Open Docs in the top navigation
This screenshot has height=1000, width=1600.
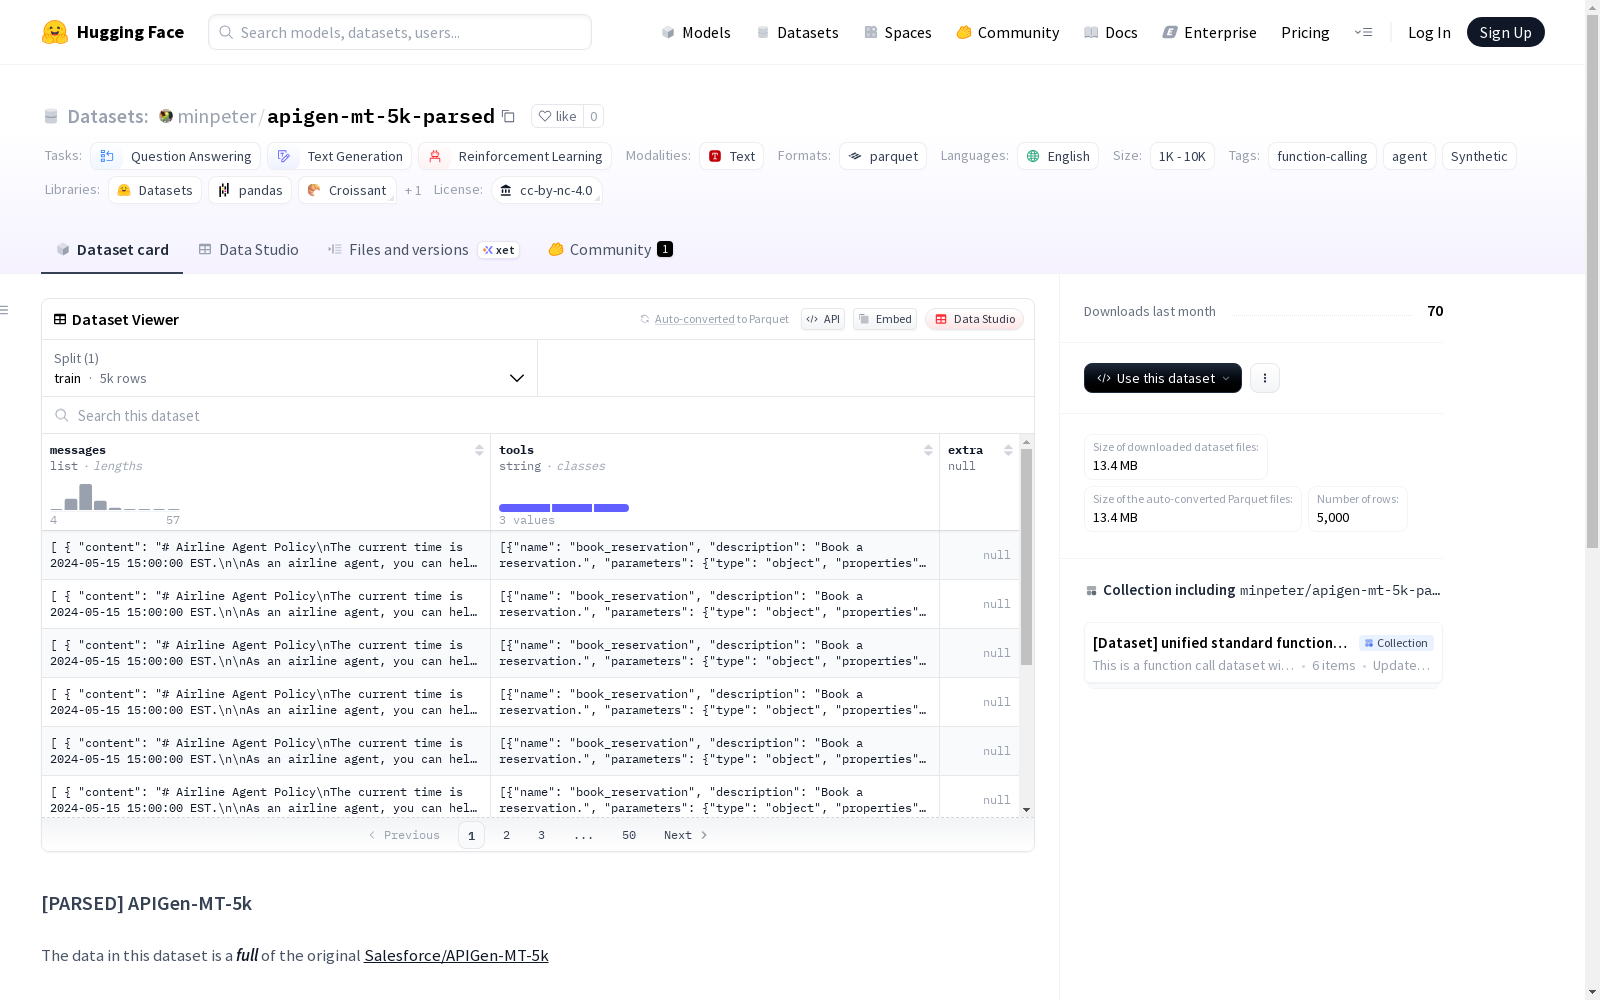click(x=1111, y=32)
